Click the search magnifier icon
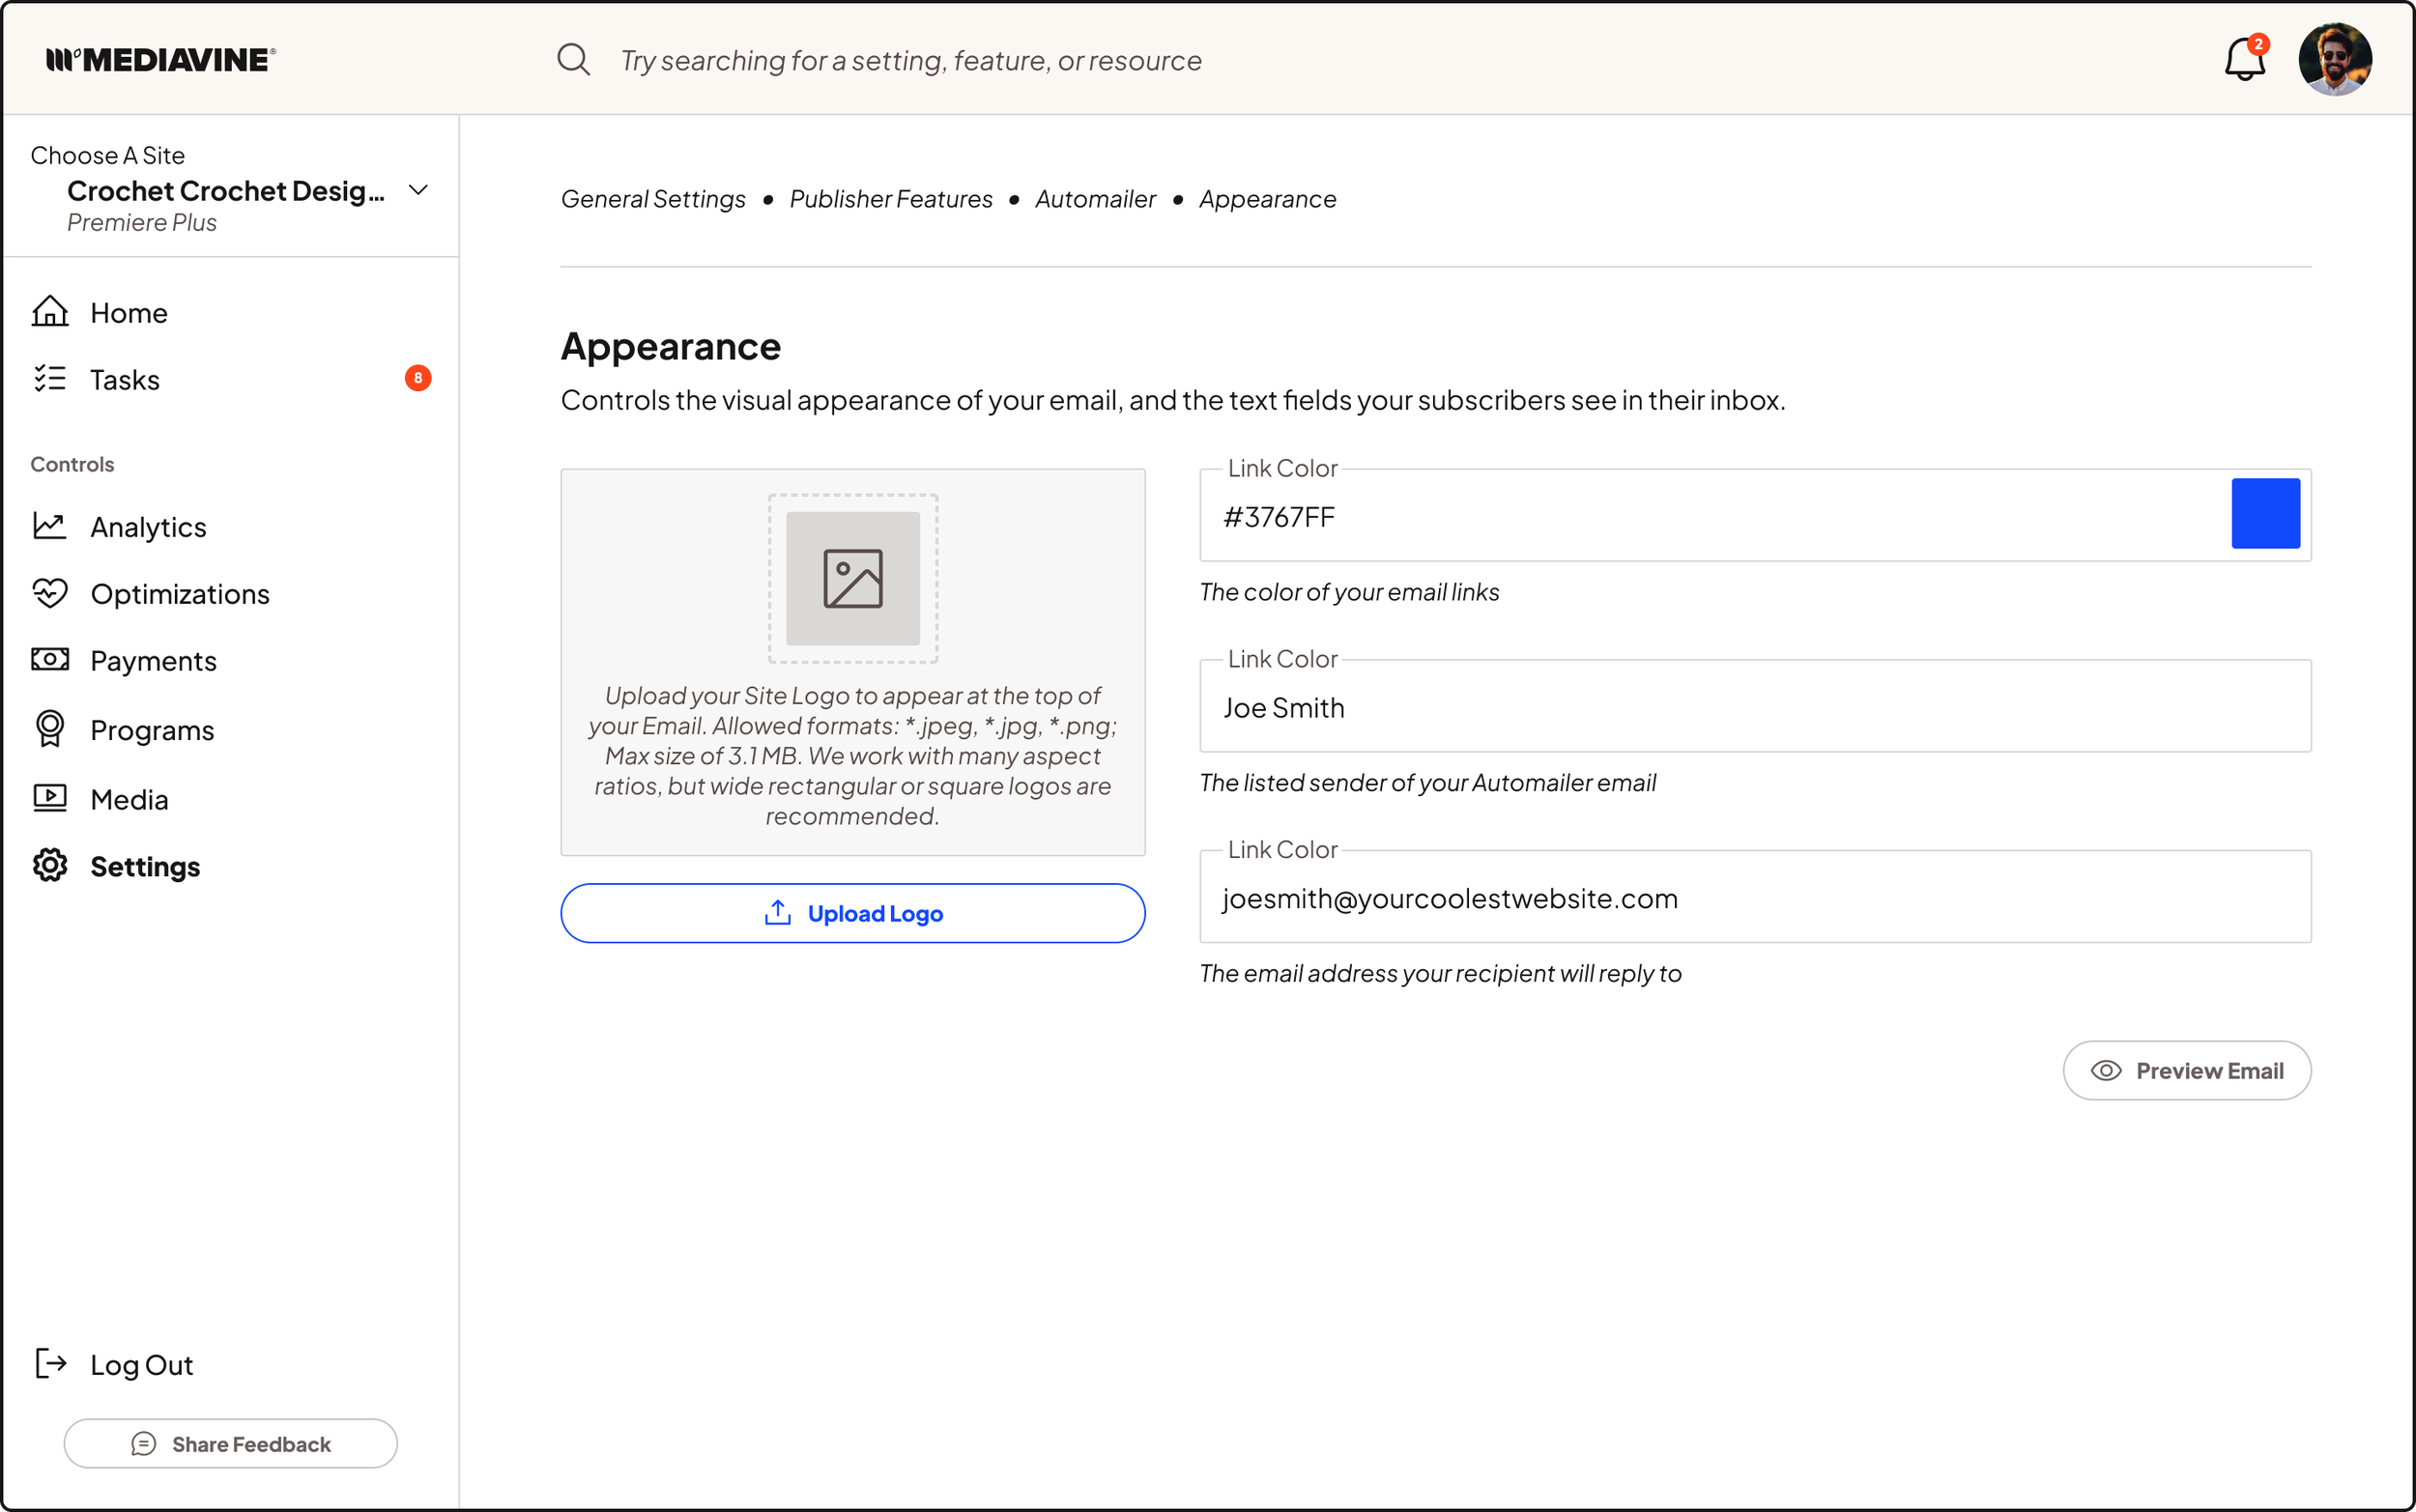This screenshot has height=1512, width=2416. point(573,60)
